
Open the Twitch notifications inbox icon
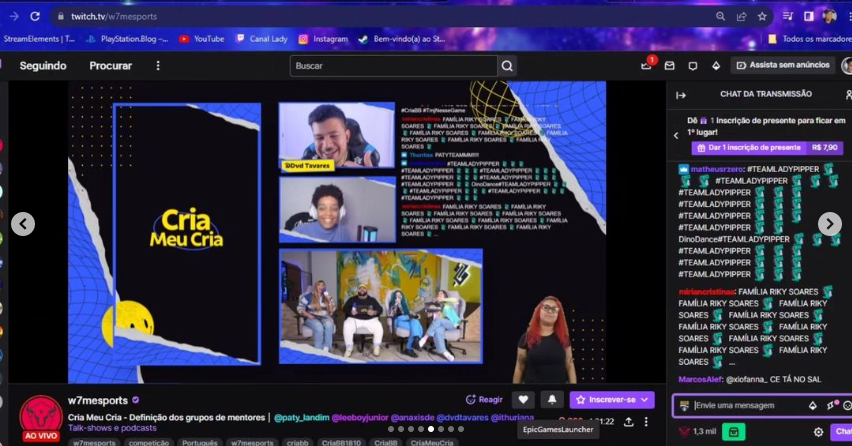646,66
